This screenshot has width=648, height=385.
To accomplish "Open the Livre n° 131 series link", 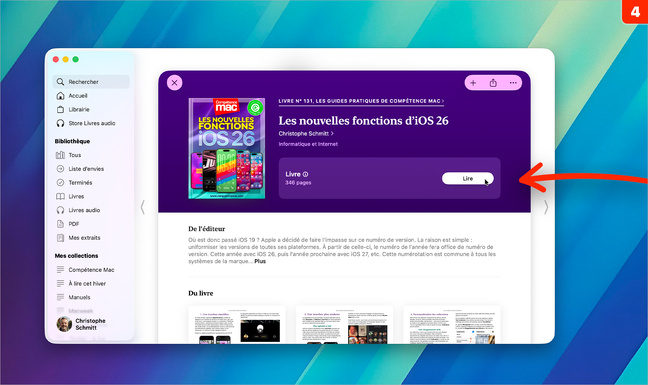I will [x=361, y=101].
